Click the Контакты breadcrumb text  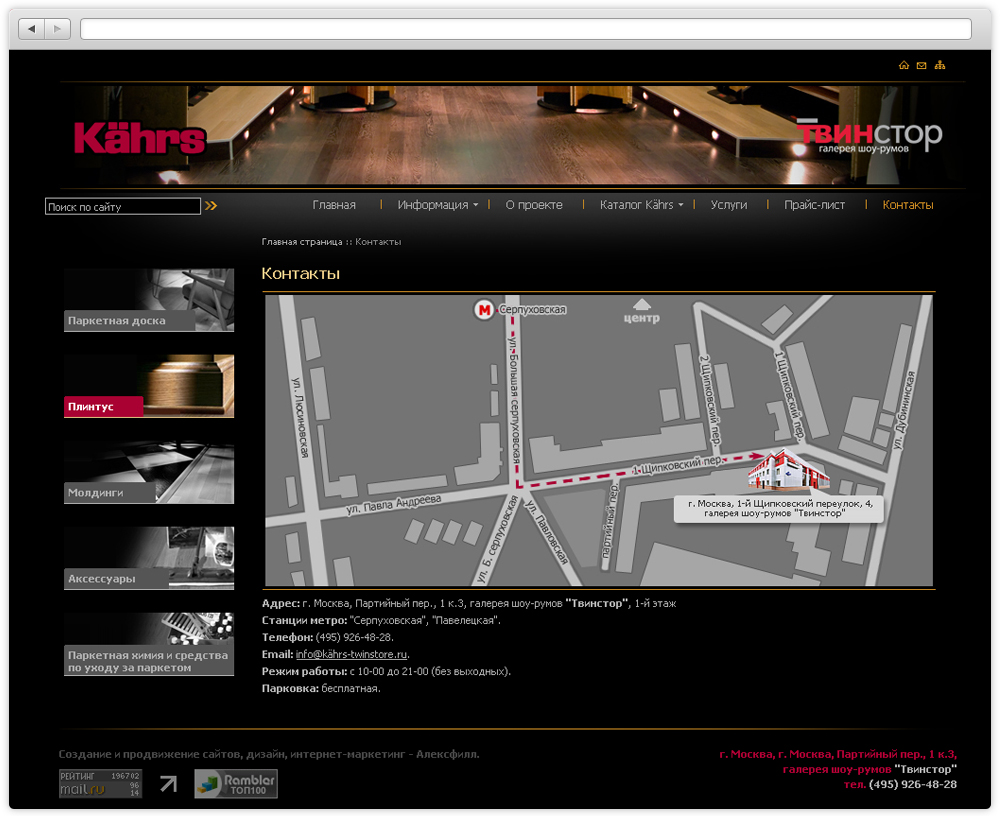pyautogui.click(x=378, y=242)
